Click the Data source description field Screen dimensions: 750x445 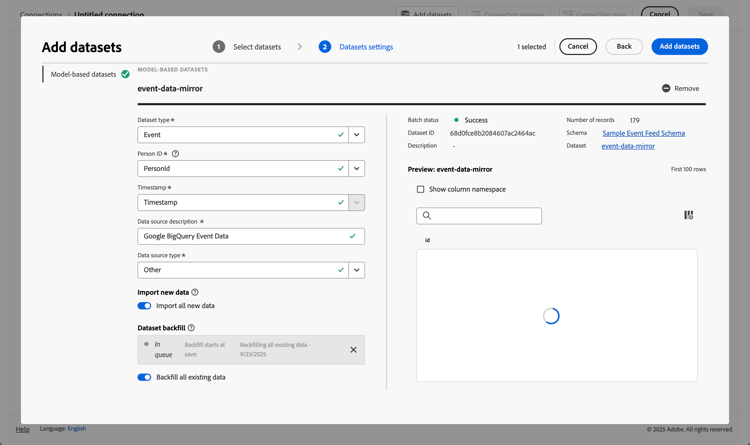pos(242,236)
